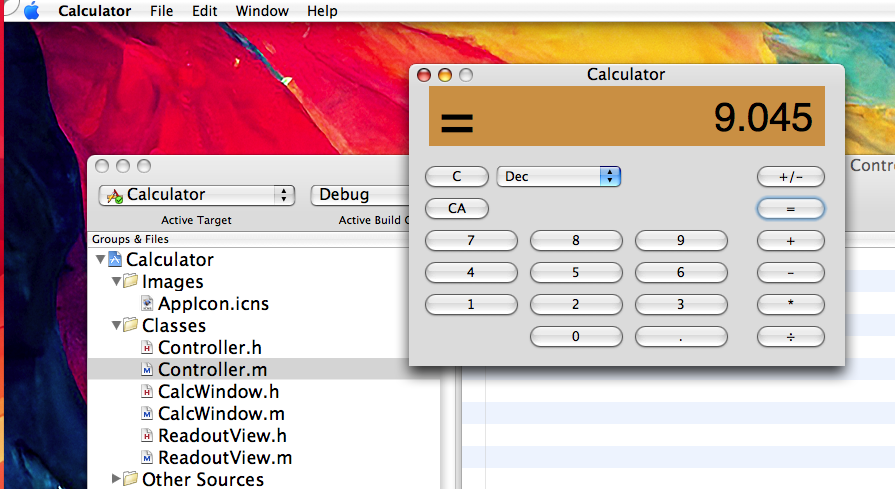This screenshot has width=895, height=489.
Task: Tap digit 5 on the keypad
Action: coord(576,273)
